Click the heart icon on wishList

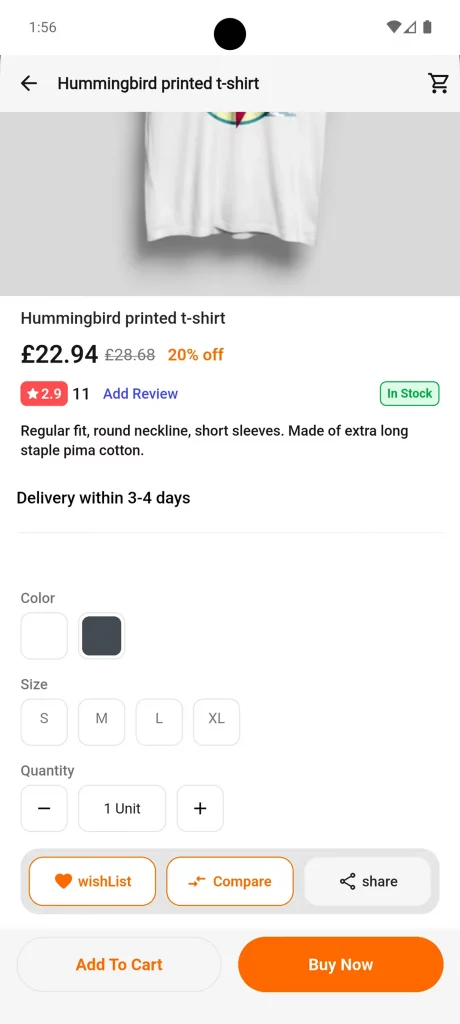coord(63,881)
